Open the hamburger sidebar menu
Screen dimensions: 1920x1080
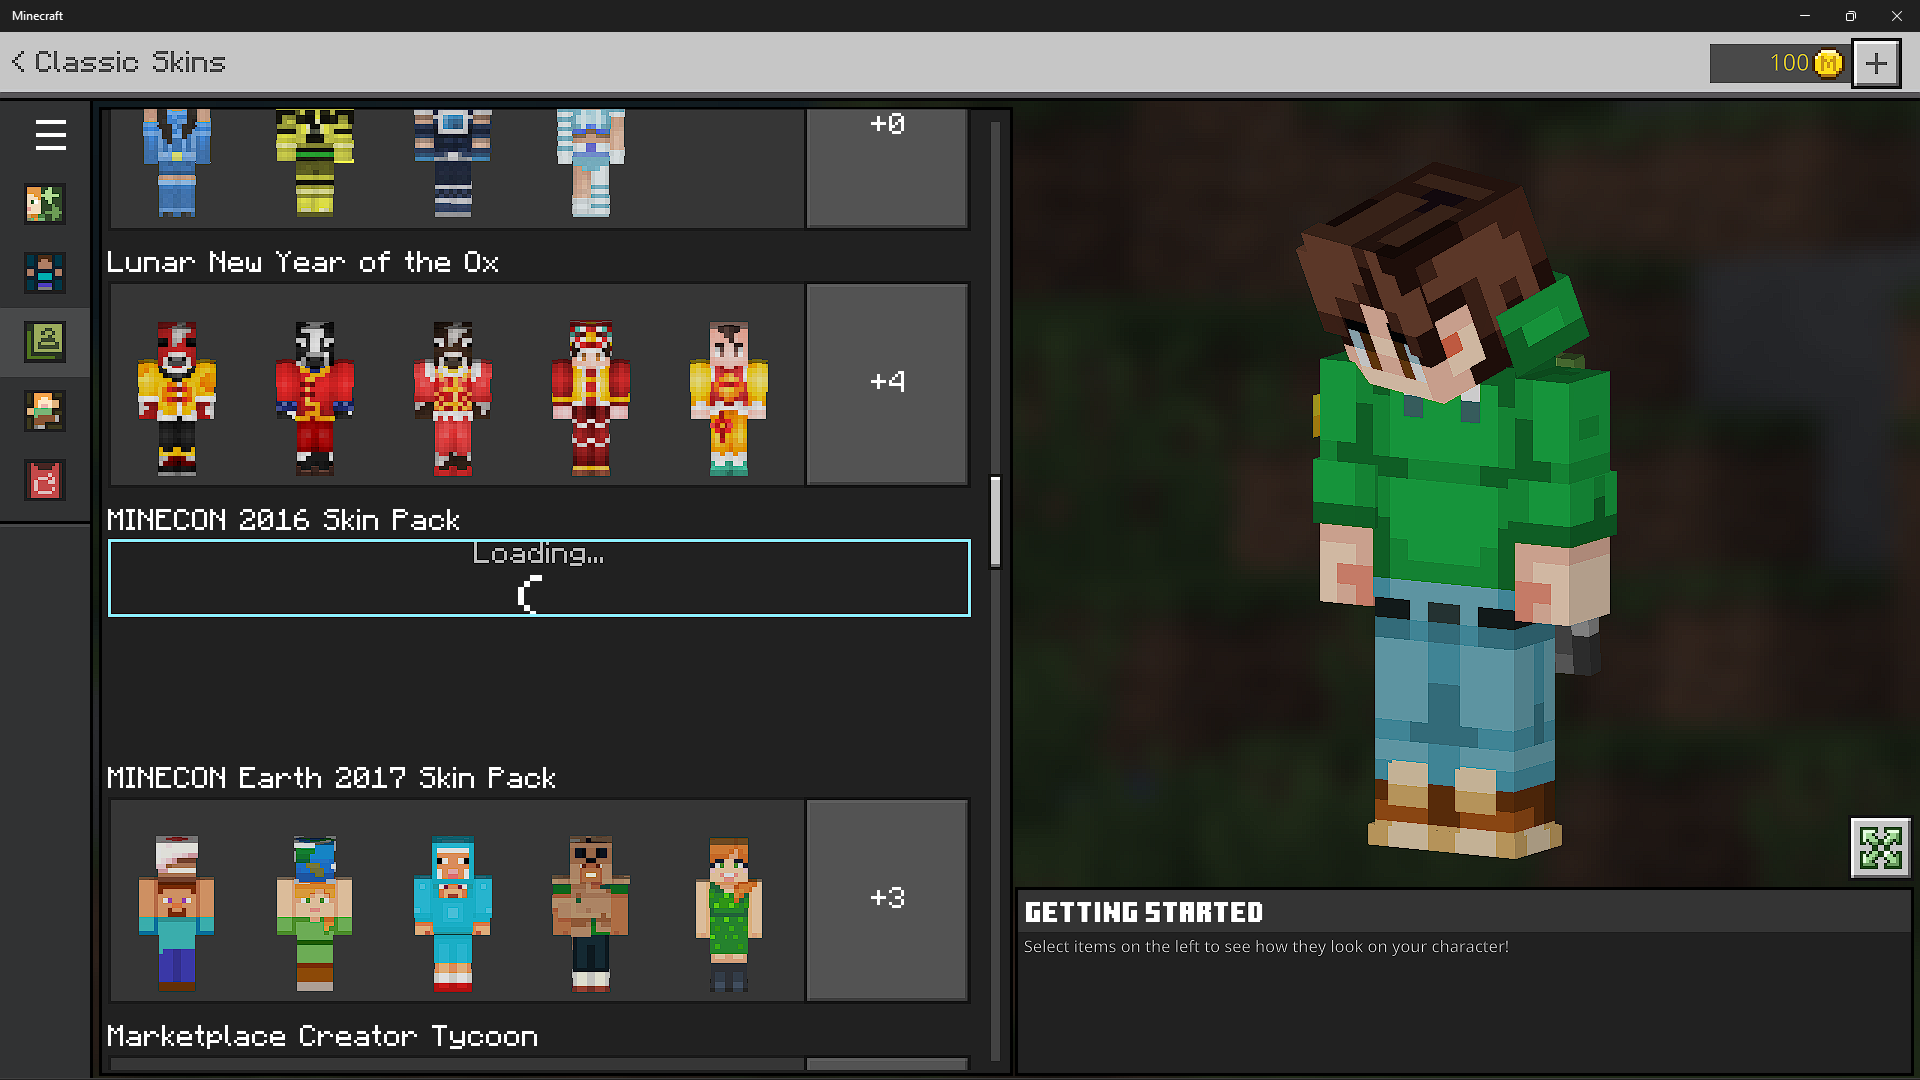50,135
